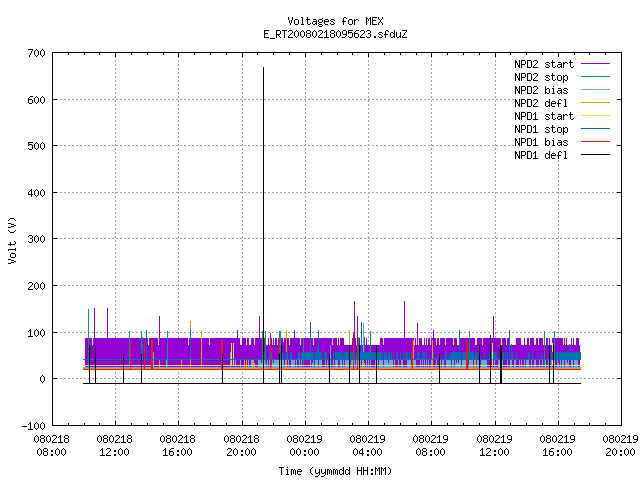The height and width of the screenshot is (480, 640).
Task: Click the x-axis label '080218 12:00'
Action: pos(115,446)
